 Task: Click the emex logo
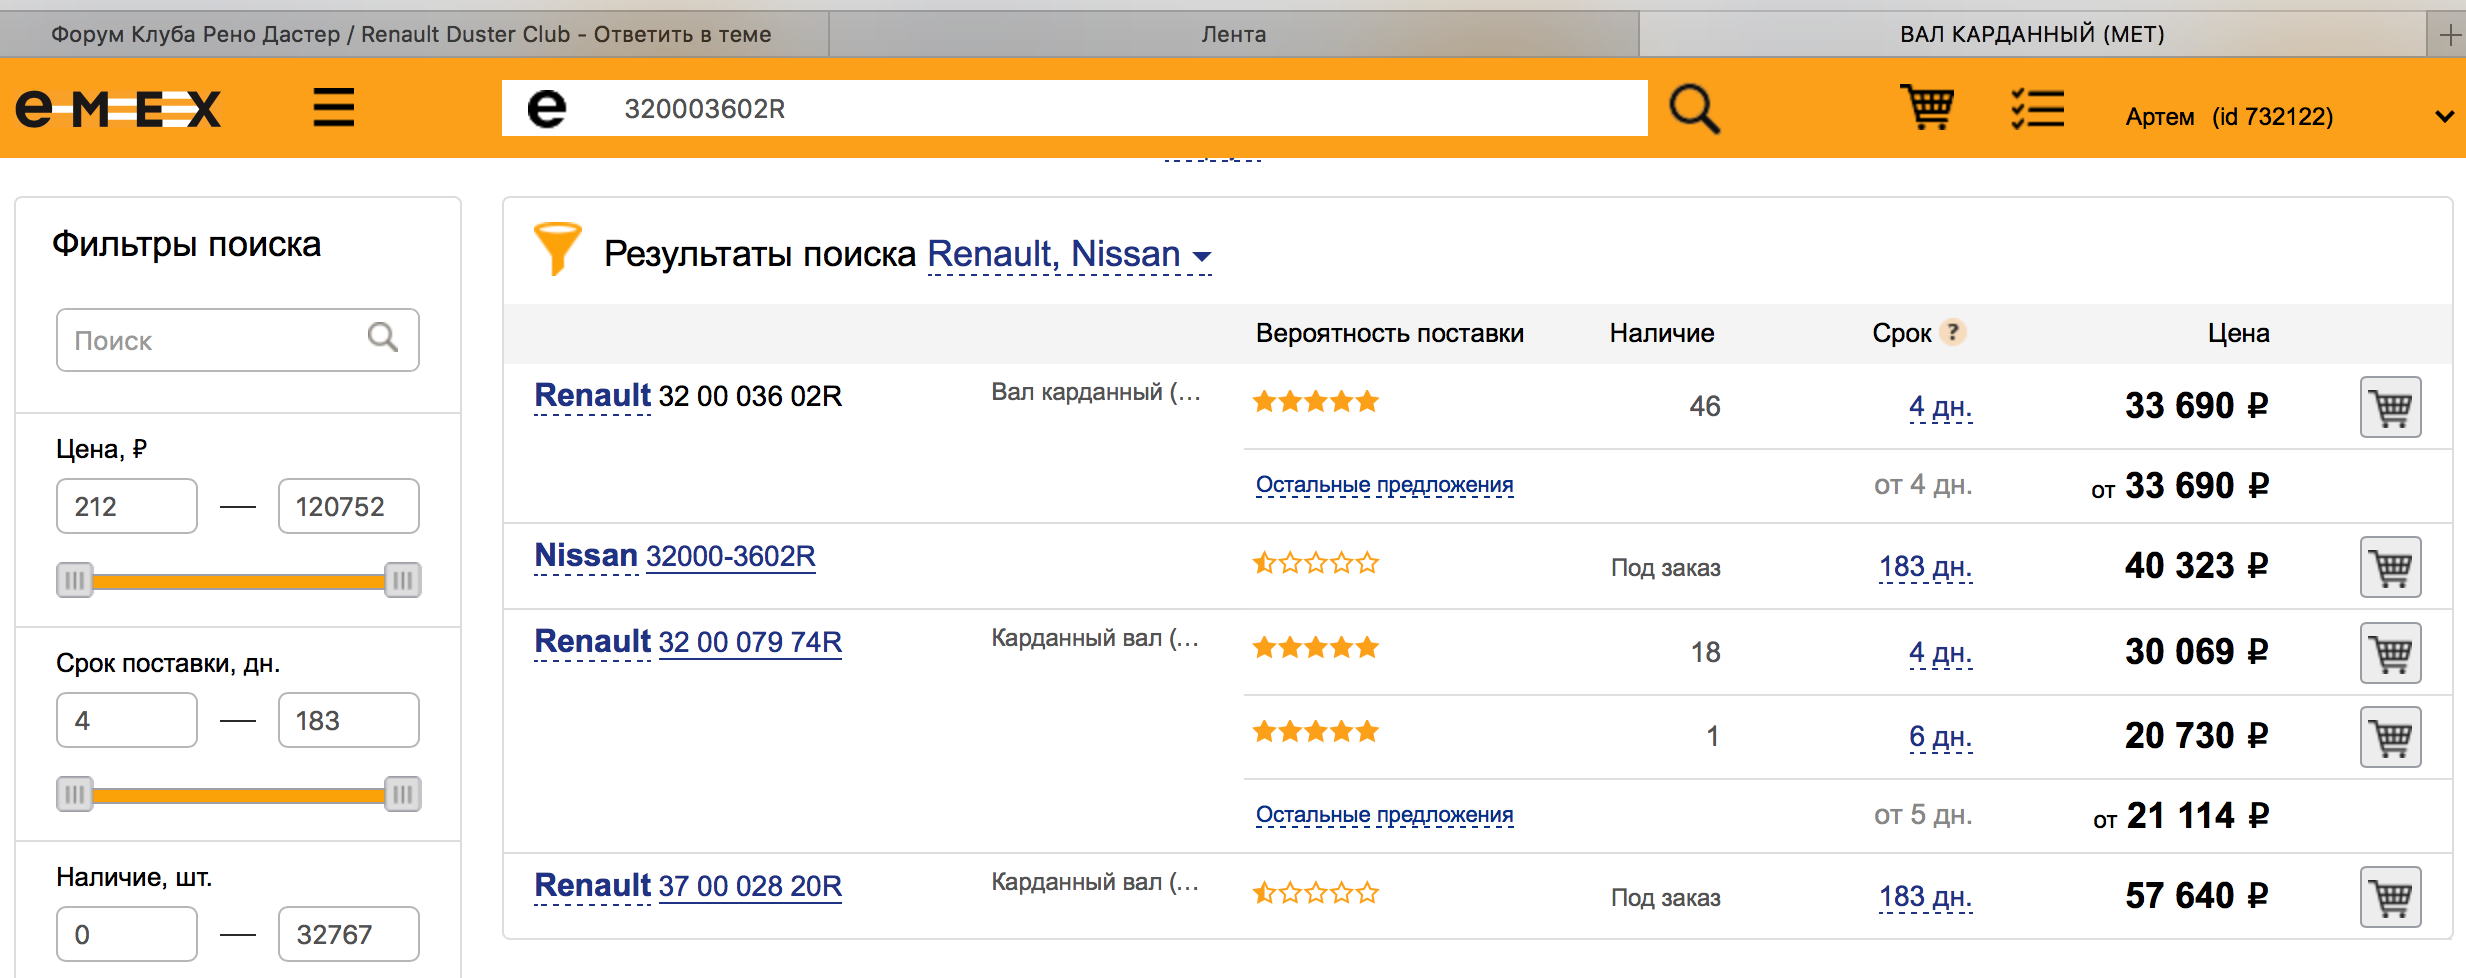pos(118,108)
